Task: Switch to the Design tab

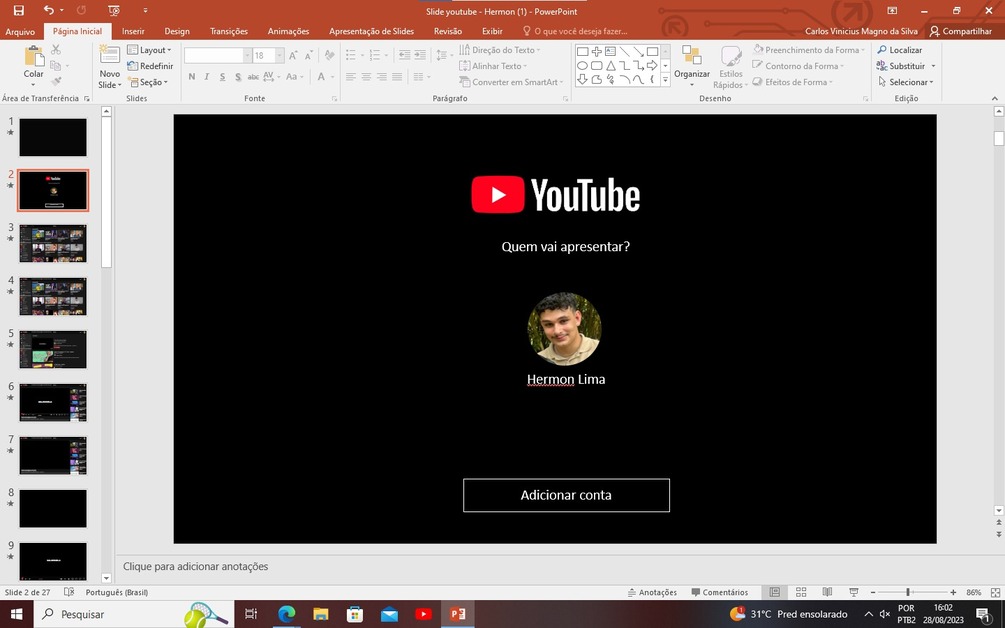Action: 177,31
